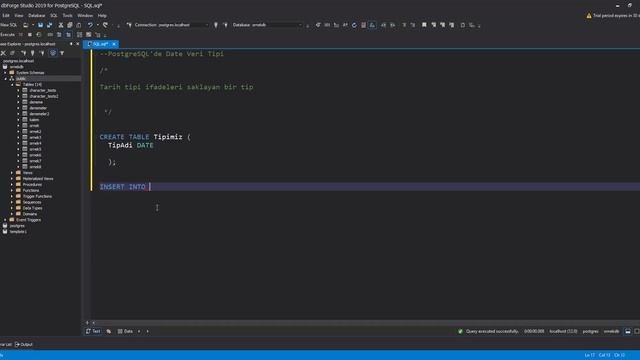Select the ornek5 table
Screen dimensions: 640x360
click(x=35, y=149)
